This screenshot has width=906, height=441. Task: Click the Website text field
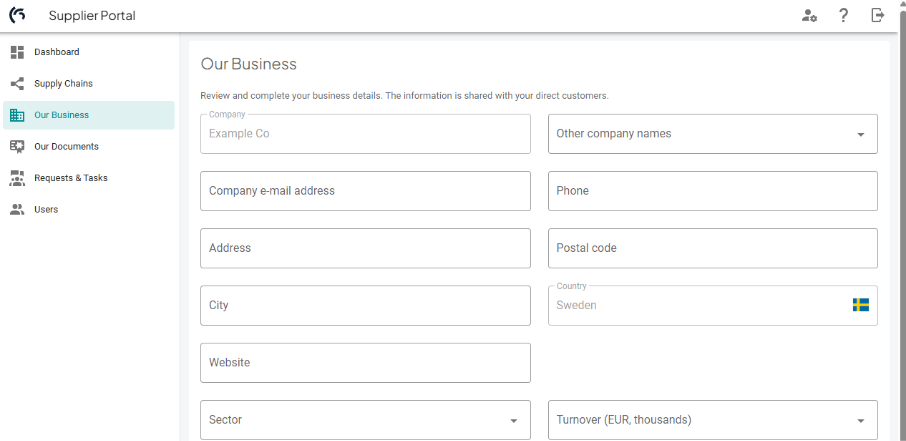(365, 363)
